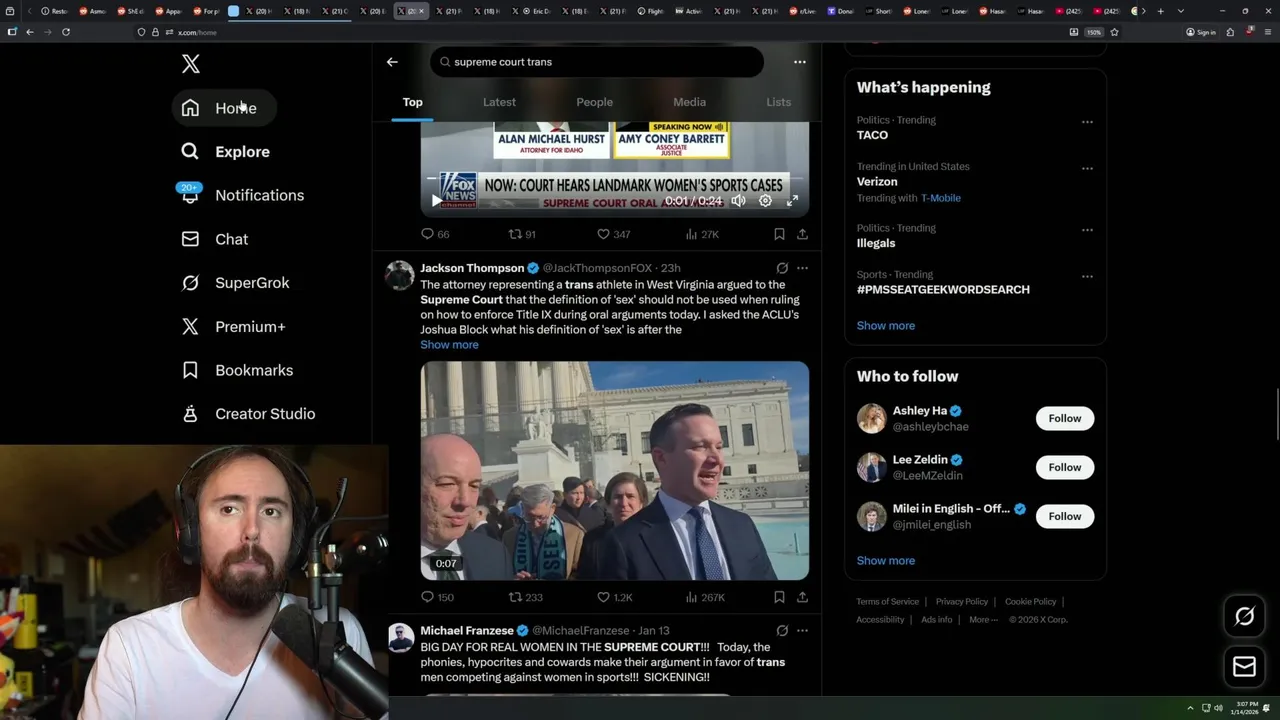Reply to the post with 66 replies
Image resolution: width=1280 pixels, height=720 pixels.
(x=435, y=234)
